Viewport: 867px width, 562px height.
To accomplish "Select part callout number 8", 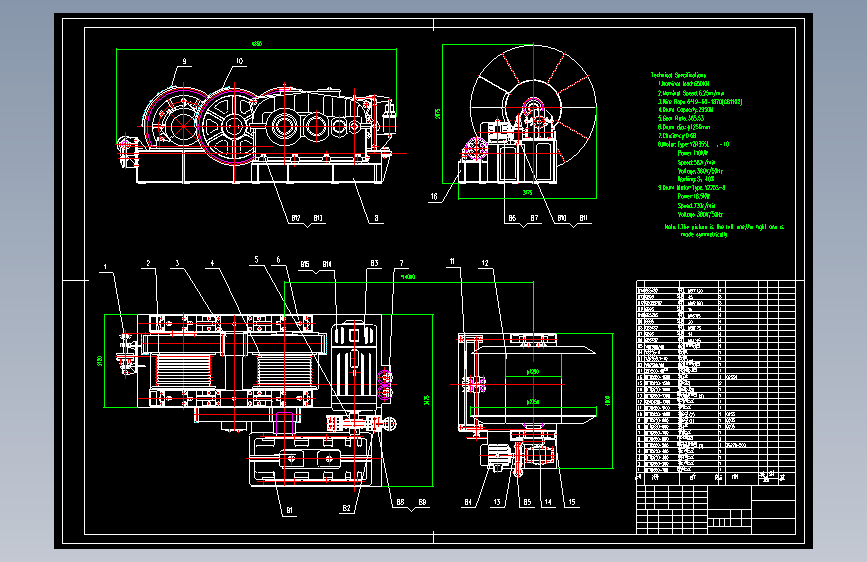I will point(377,218).
